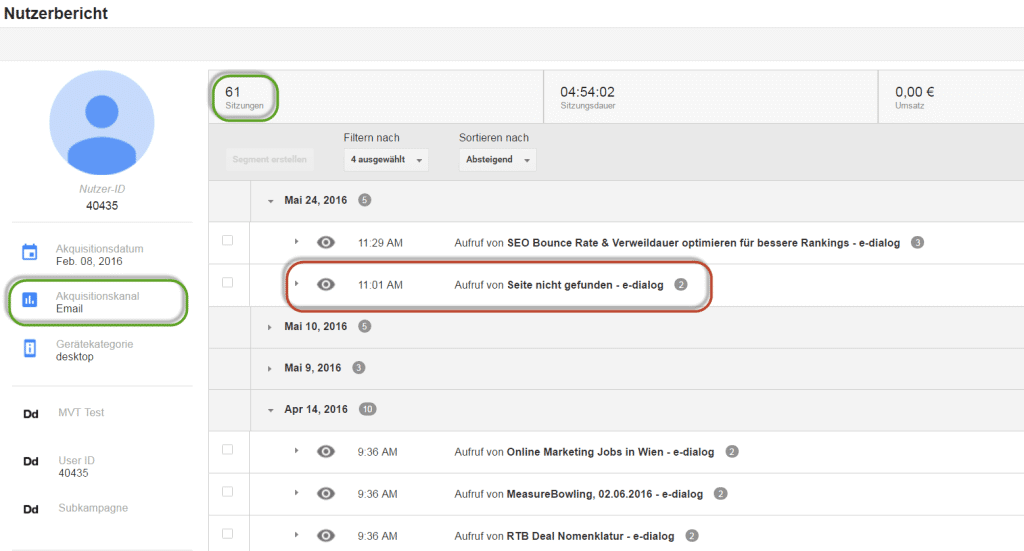Click the Akquisitionskanal bar chart icon
This screenshot has width=1024, height=551.
click(x=30, y=299)
